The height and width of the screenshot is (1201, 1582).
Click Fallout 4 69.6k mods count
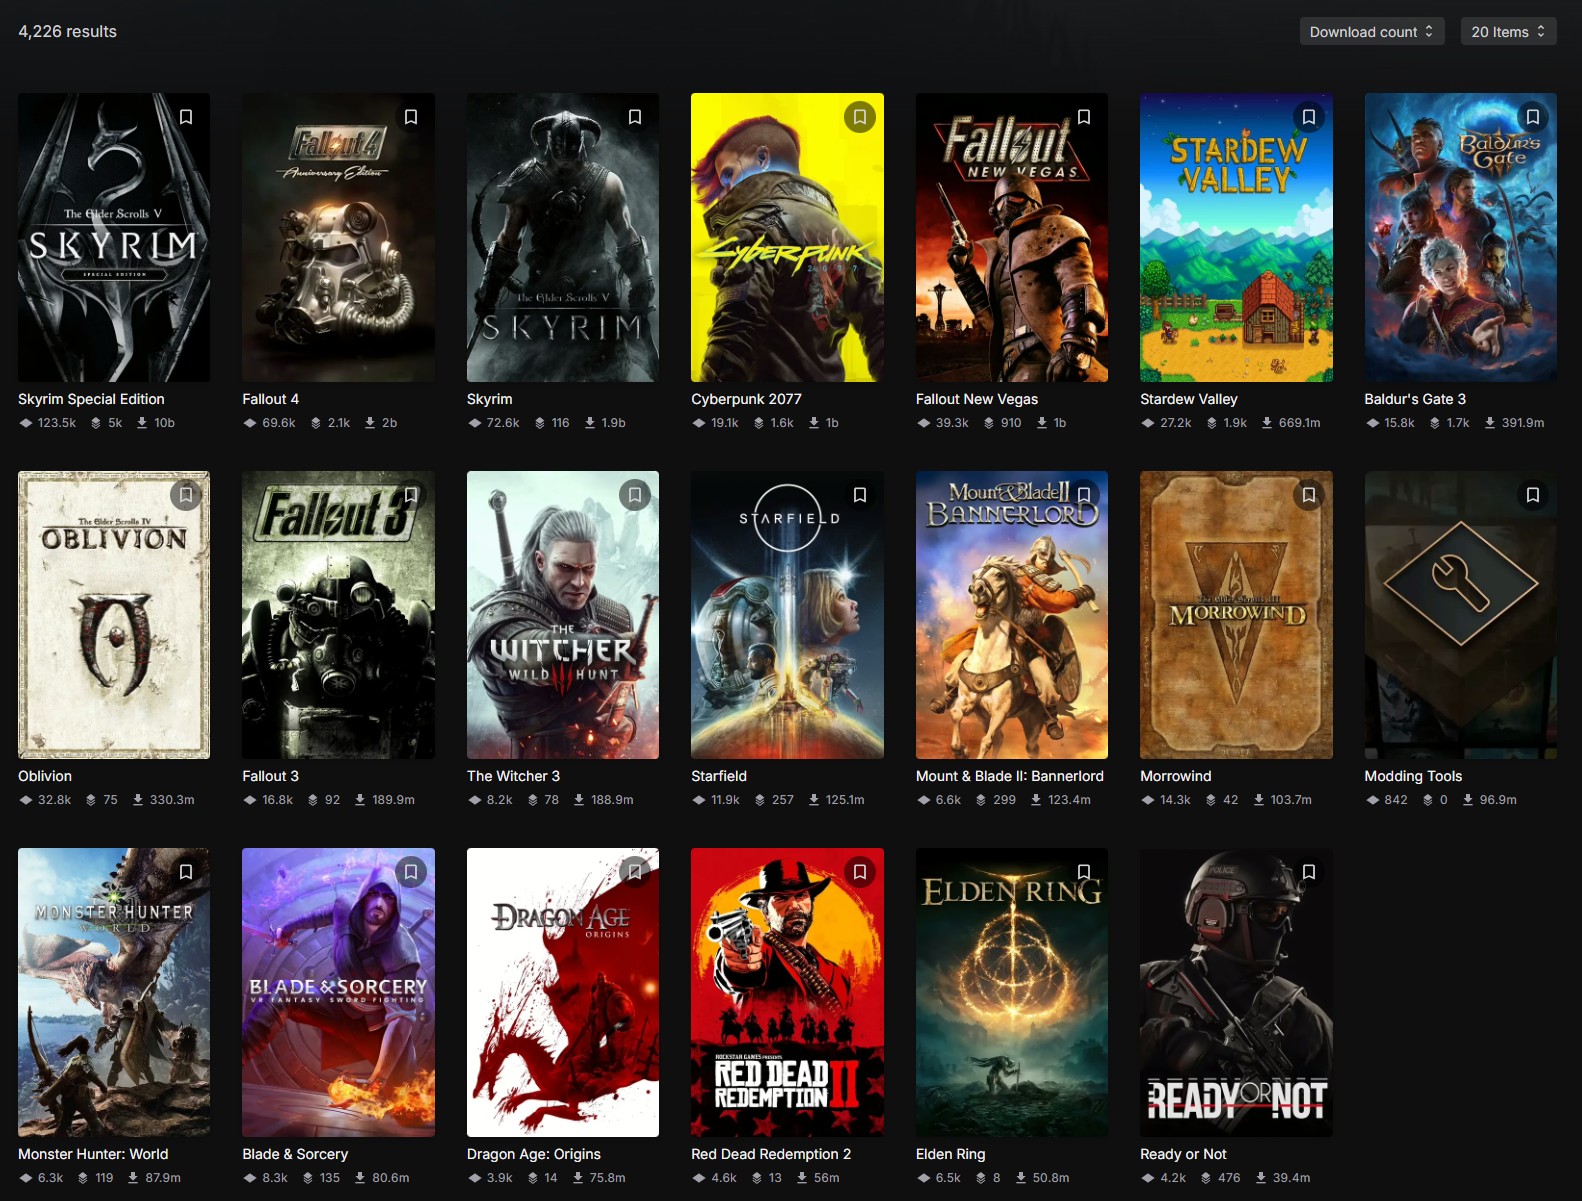click(270, 423)
